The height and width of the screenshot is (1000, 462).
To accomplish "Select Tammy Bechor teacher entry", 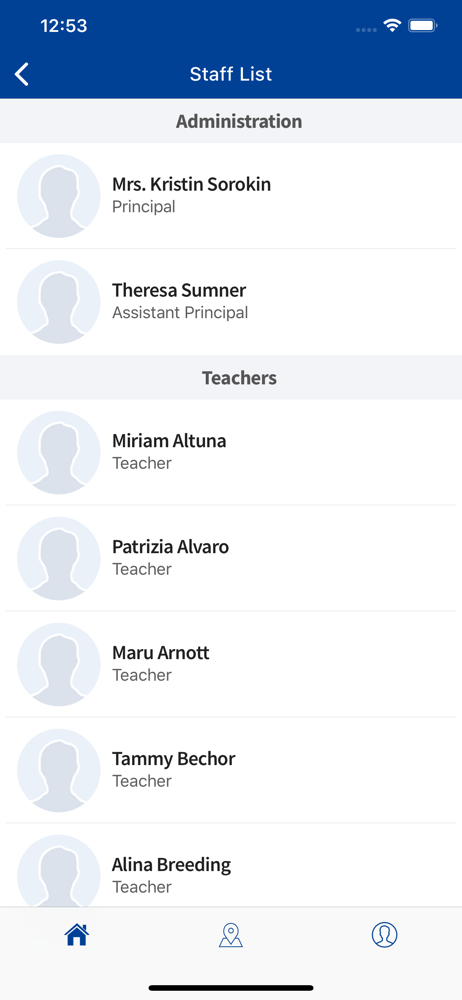I will click(231, 770).
